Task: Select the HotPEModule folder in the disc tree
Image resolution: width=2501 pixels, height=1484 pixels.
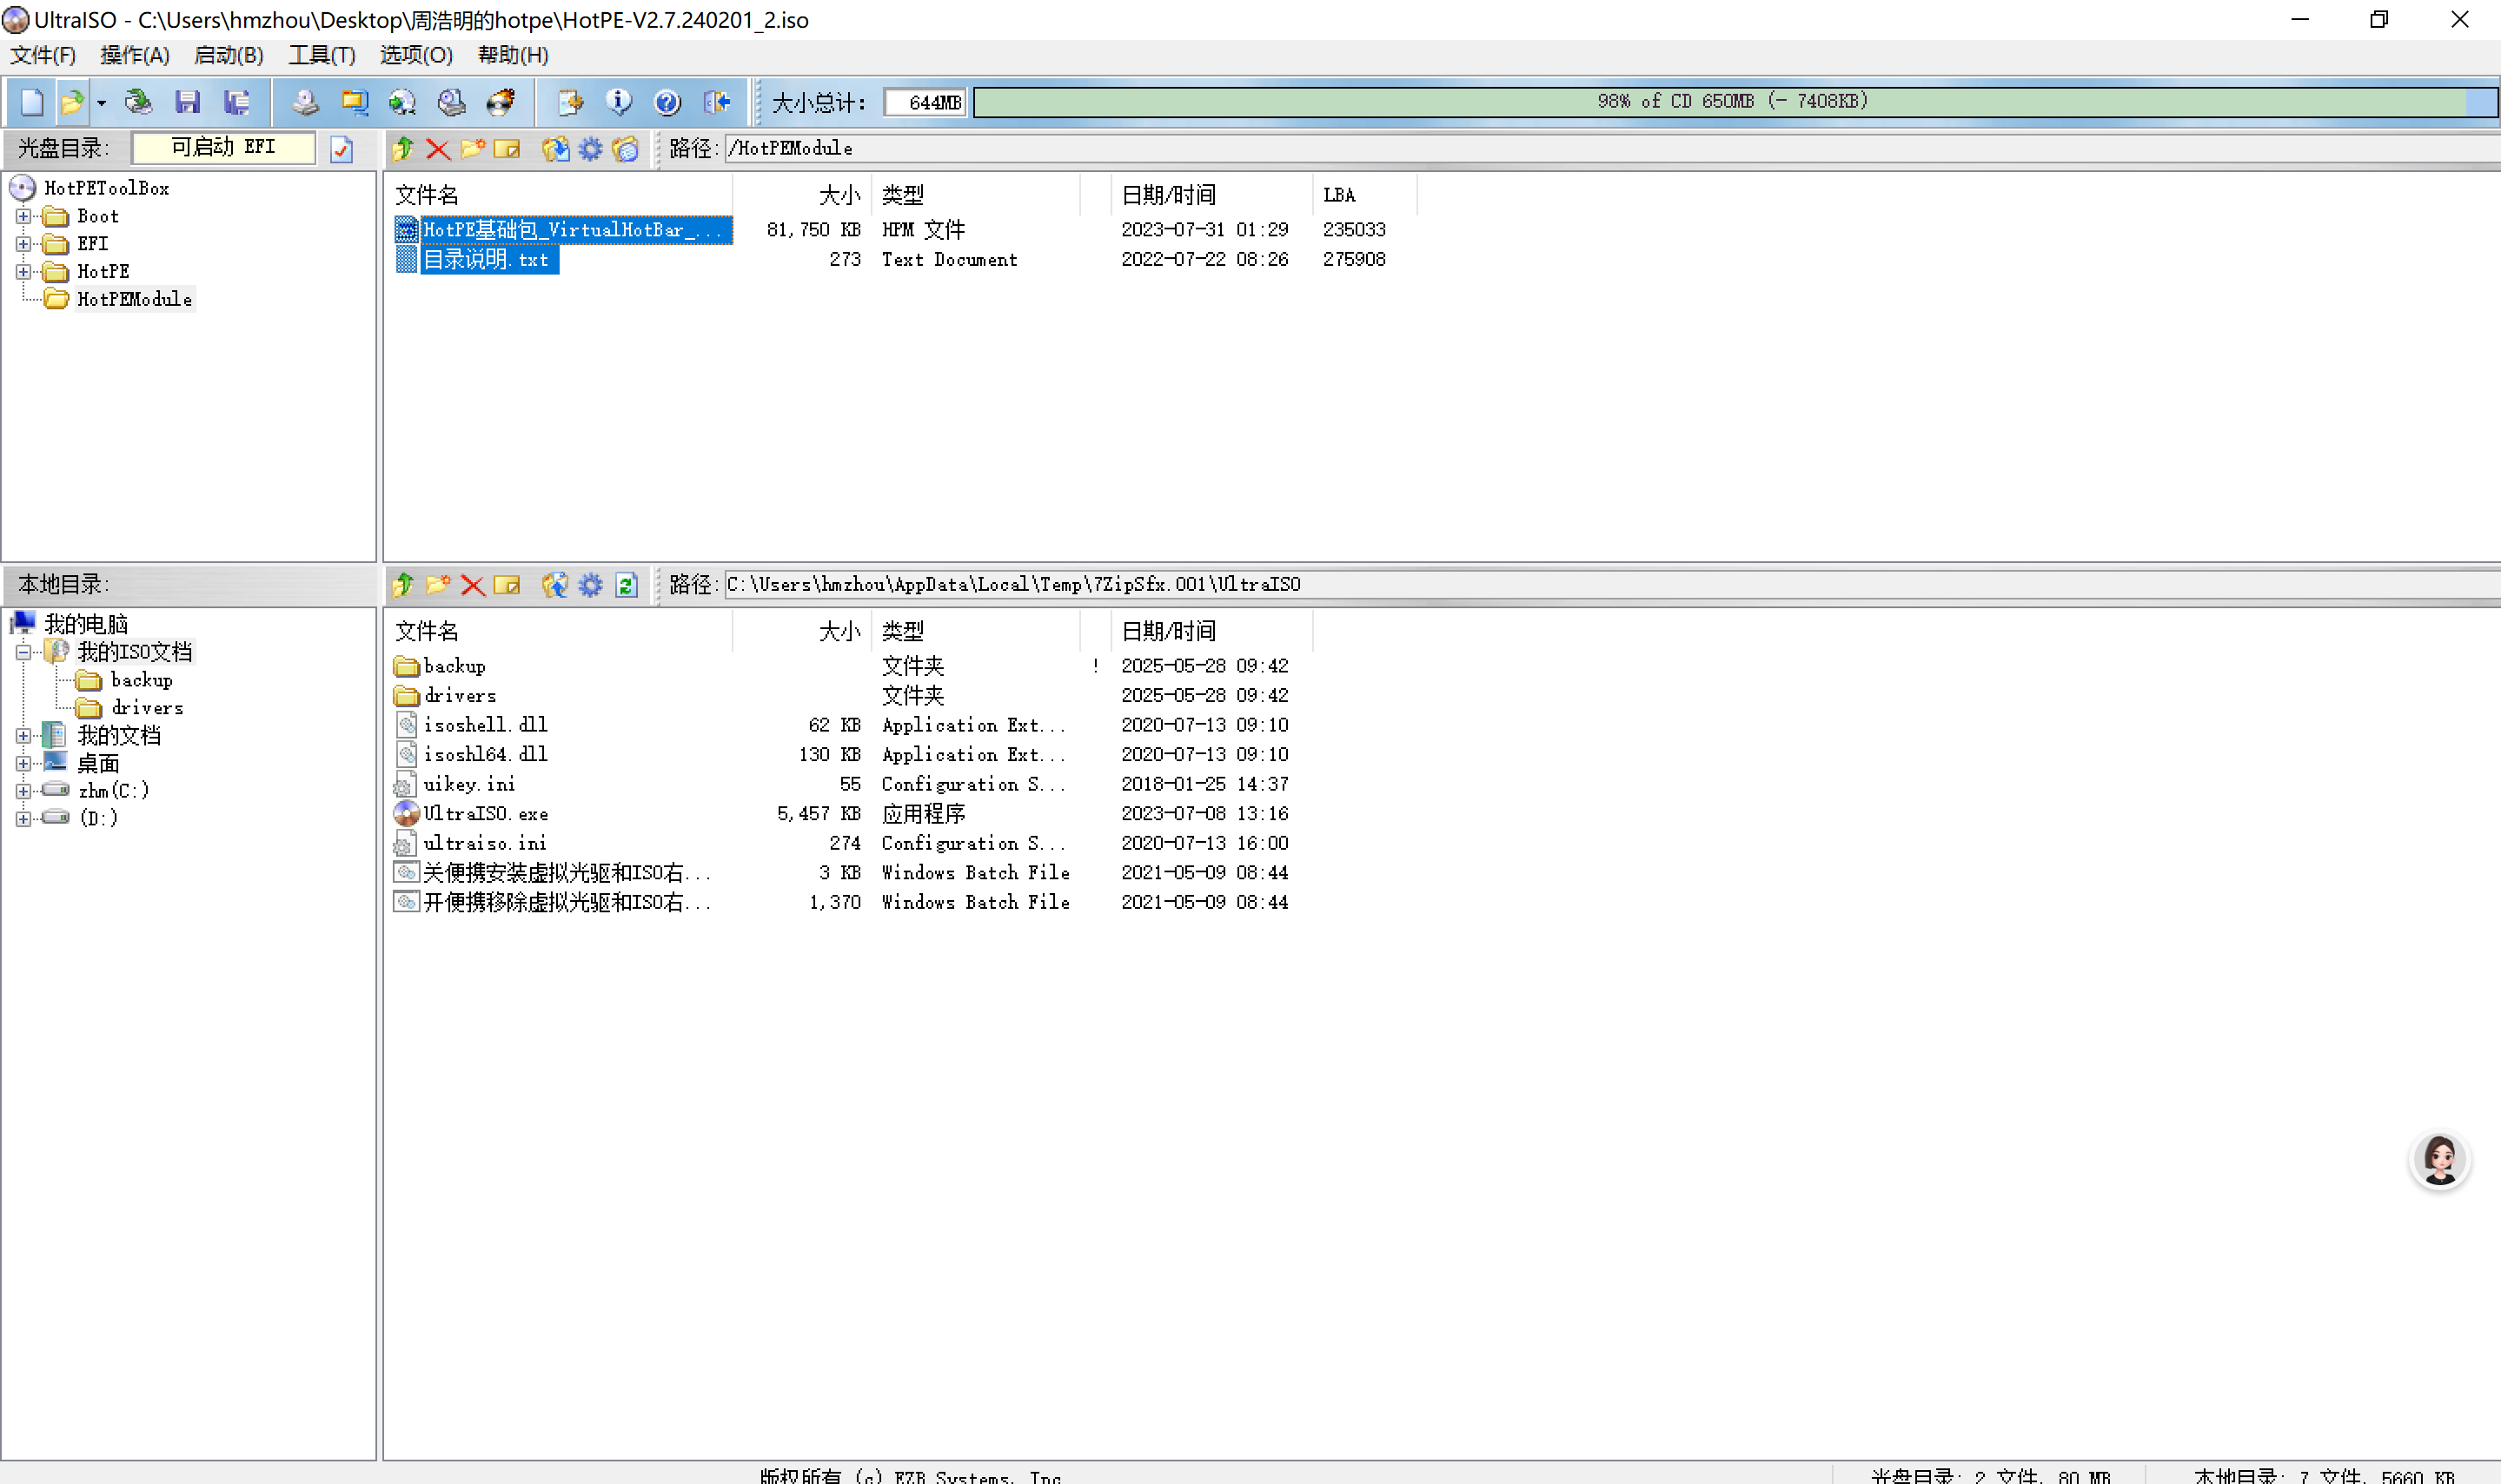Action: click(134, 300)
